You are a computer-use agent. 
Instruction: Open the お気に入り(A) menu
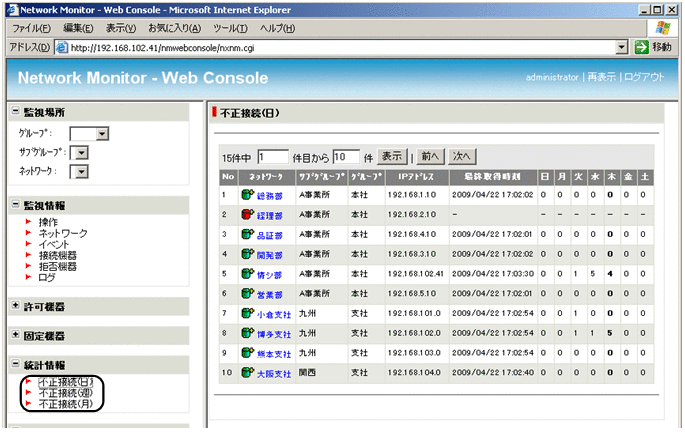(x=175, y=28)
